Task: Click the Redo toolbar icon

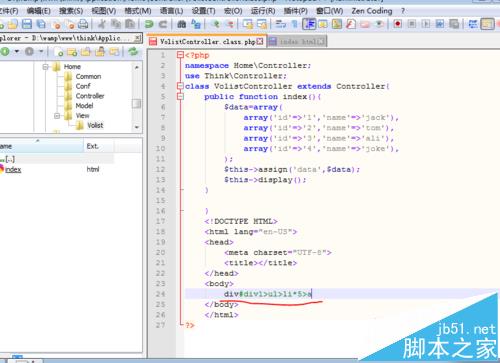Action: 163,24
